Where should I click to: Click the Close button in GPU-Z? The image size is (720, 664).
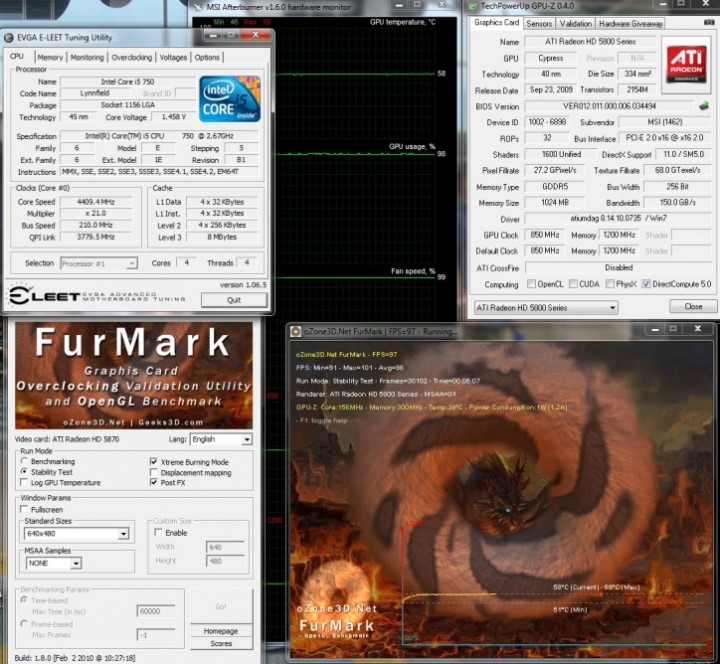tap(693, 306)
